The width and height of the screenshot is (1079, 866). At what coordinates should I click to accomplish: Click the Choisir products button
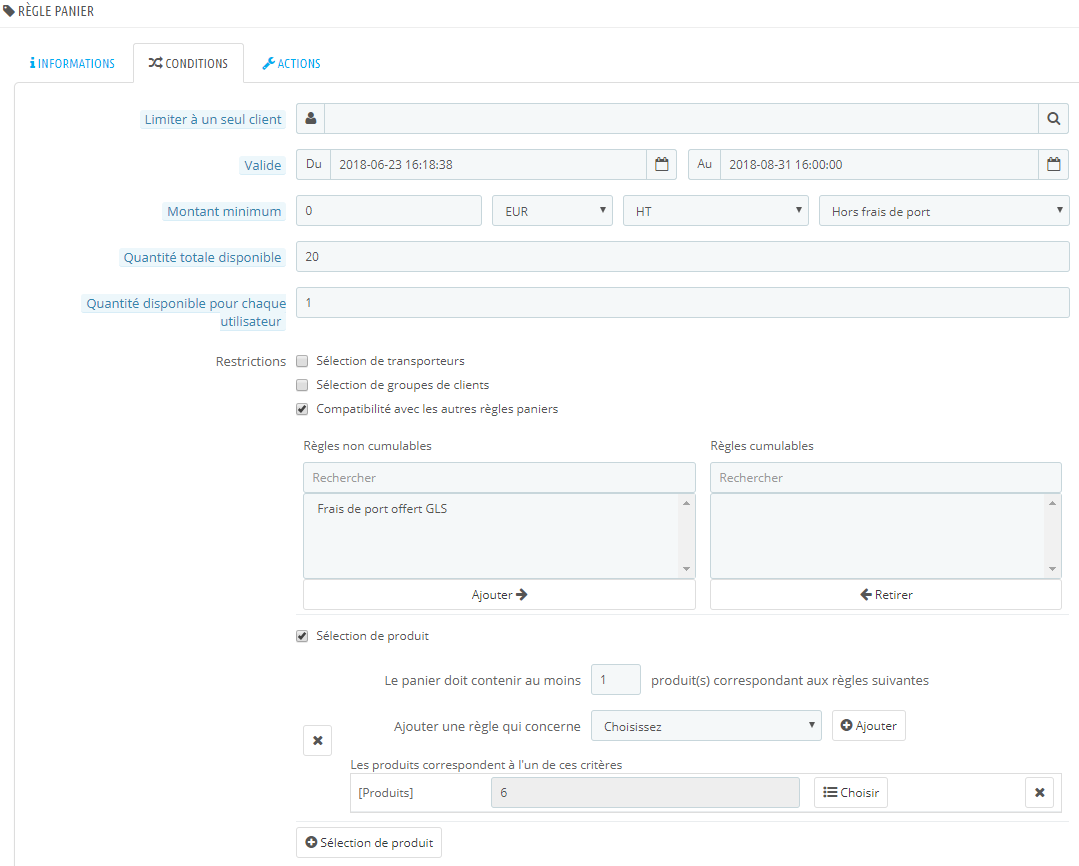tap(851, 792)
